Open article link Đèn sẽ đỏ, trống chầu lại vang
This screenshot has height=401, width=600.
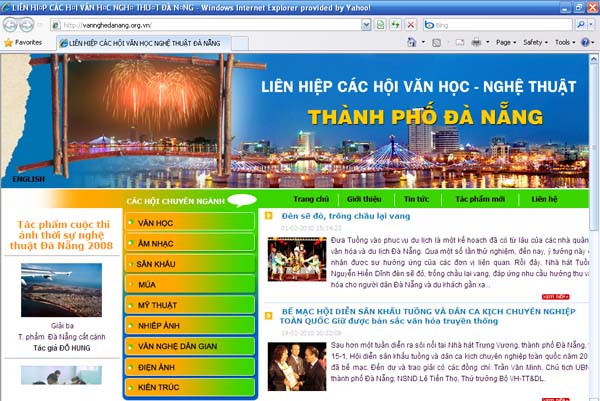(331, 216)
